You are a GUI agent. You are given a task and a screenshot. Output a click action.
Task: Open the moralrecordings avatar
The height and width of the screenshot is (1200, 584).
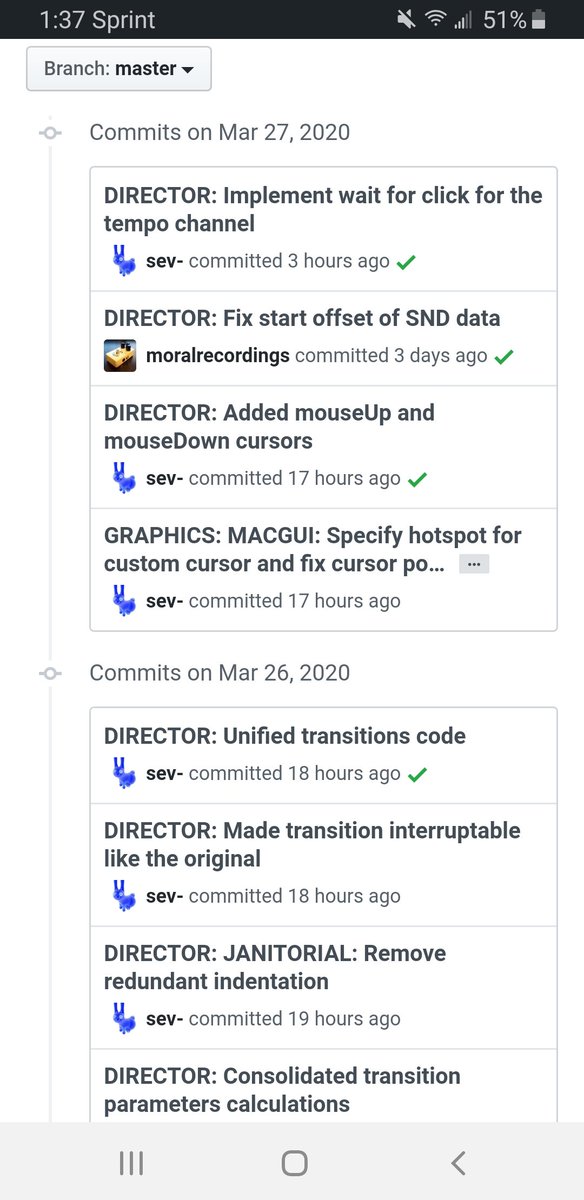click(121, 356)
